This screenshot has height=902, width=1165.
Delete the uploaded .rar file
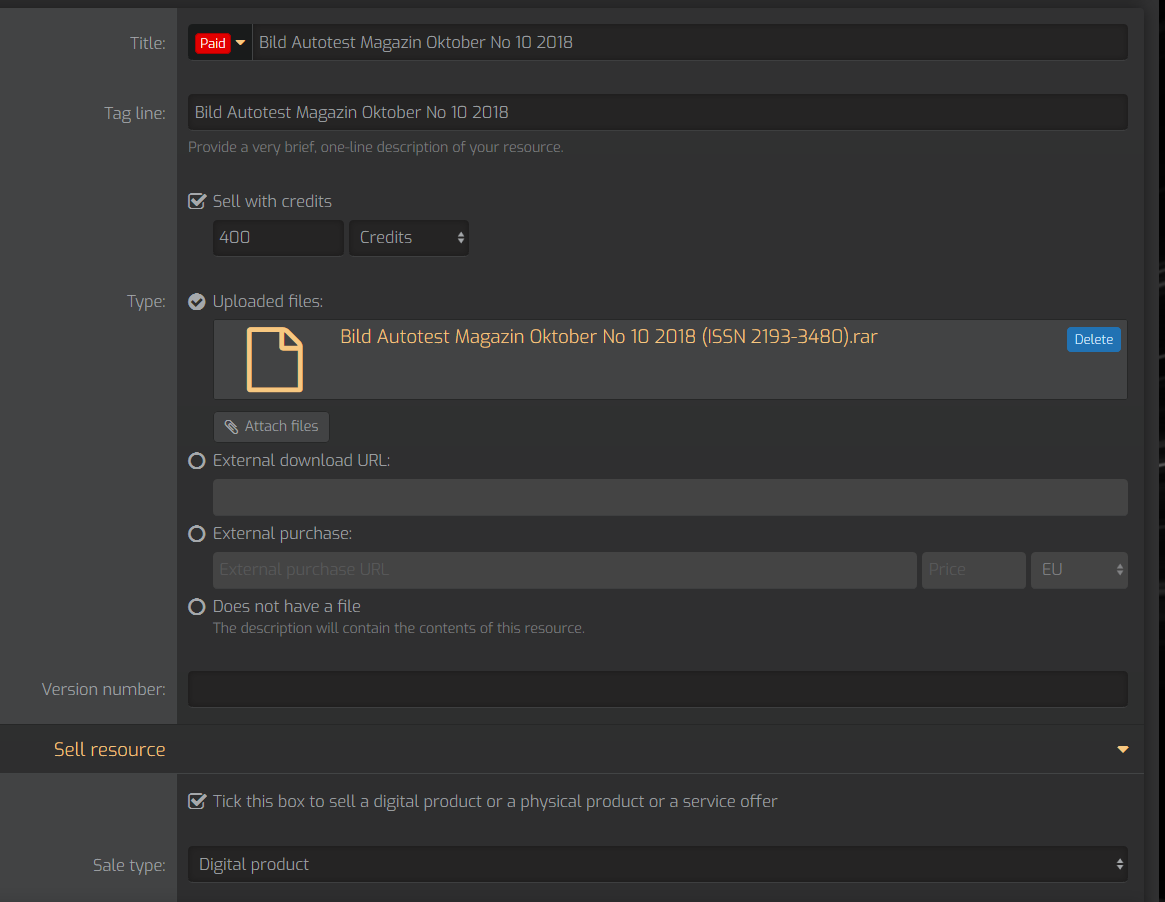click(x=1094, y=340)
